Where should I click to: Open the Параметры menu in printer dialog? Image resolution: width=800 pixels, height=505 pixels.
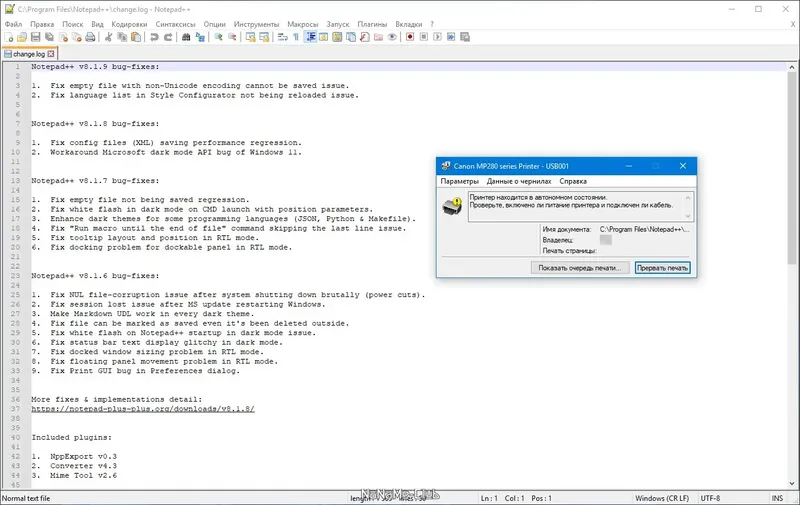(460, 181)
